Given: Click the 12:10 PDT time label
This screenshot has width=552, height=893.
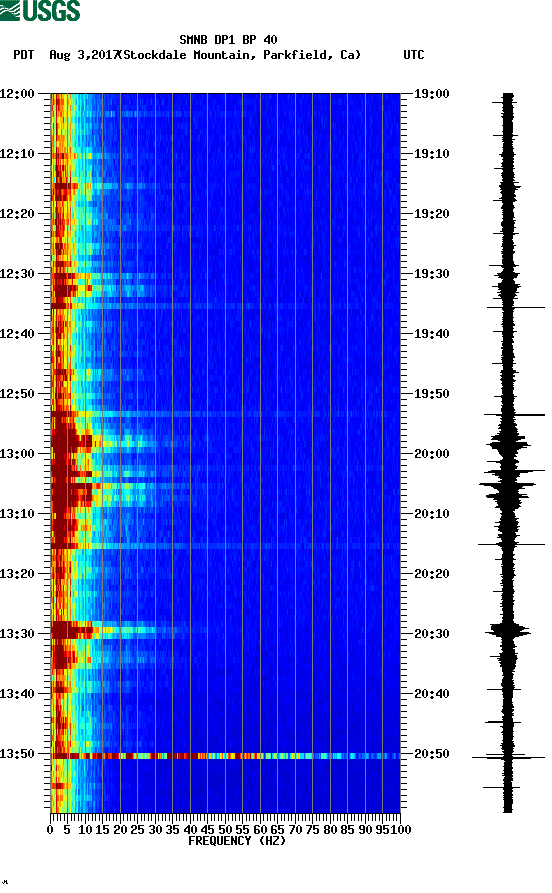Looking at the screenshot, I should point(18,153).
